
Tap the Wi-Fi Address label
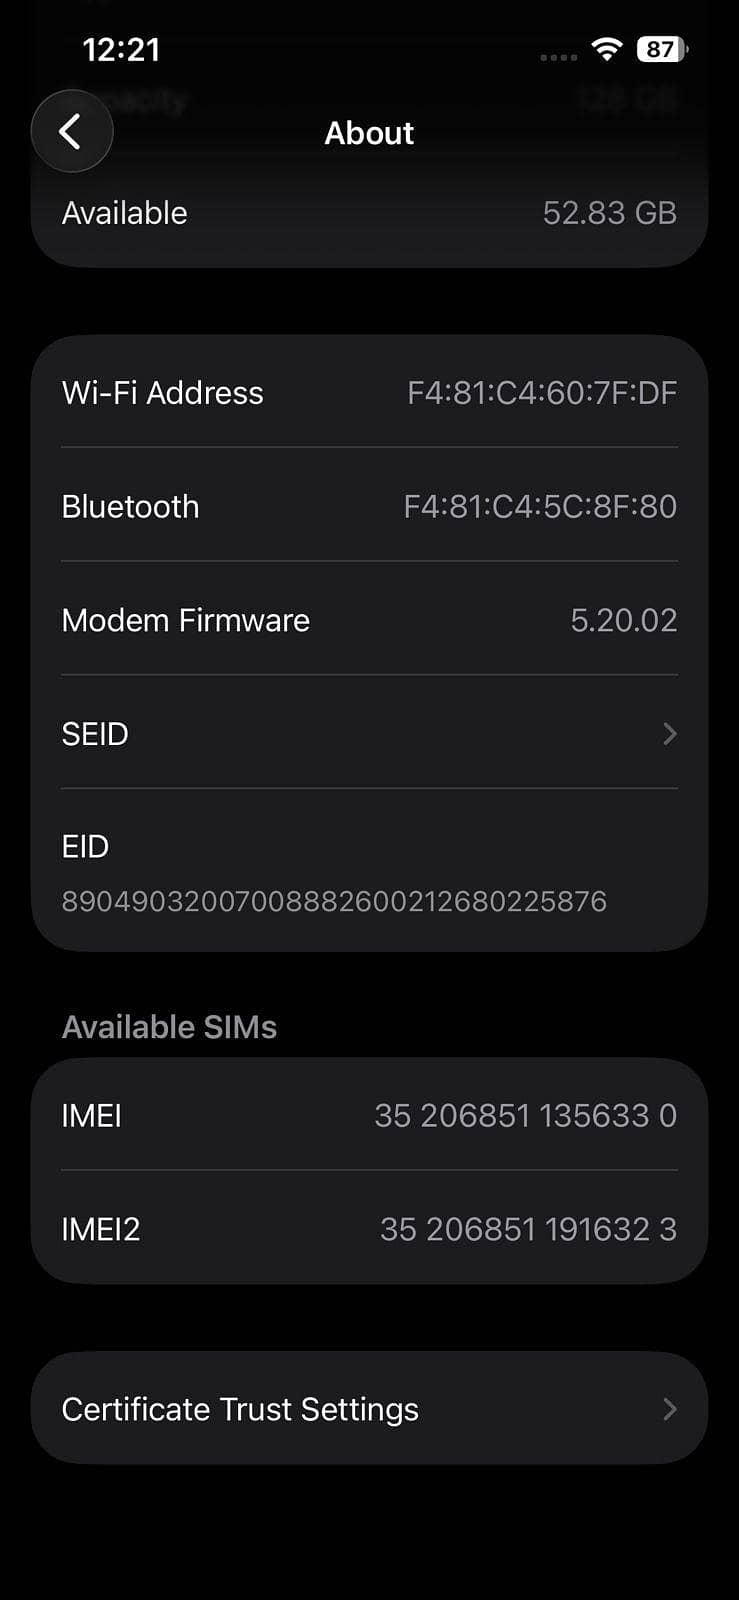point(162,393)
